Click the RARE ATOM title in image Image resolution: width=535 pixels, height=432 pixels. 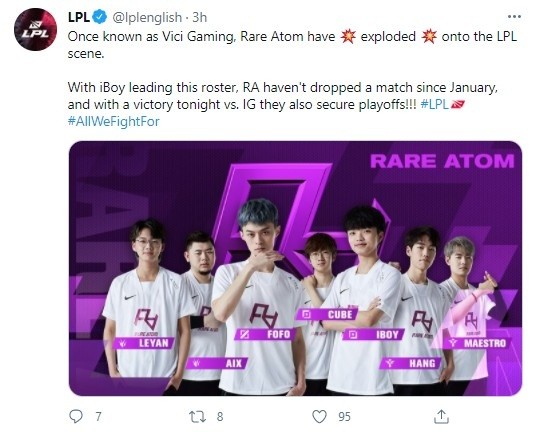442,161
